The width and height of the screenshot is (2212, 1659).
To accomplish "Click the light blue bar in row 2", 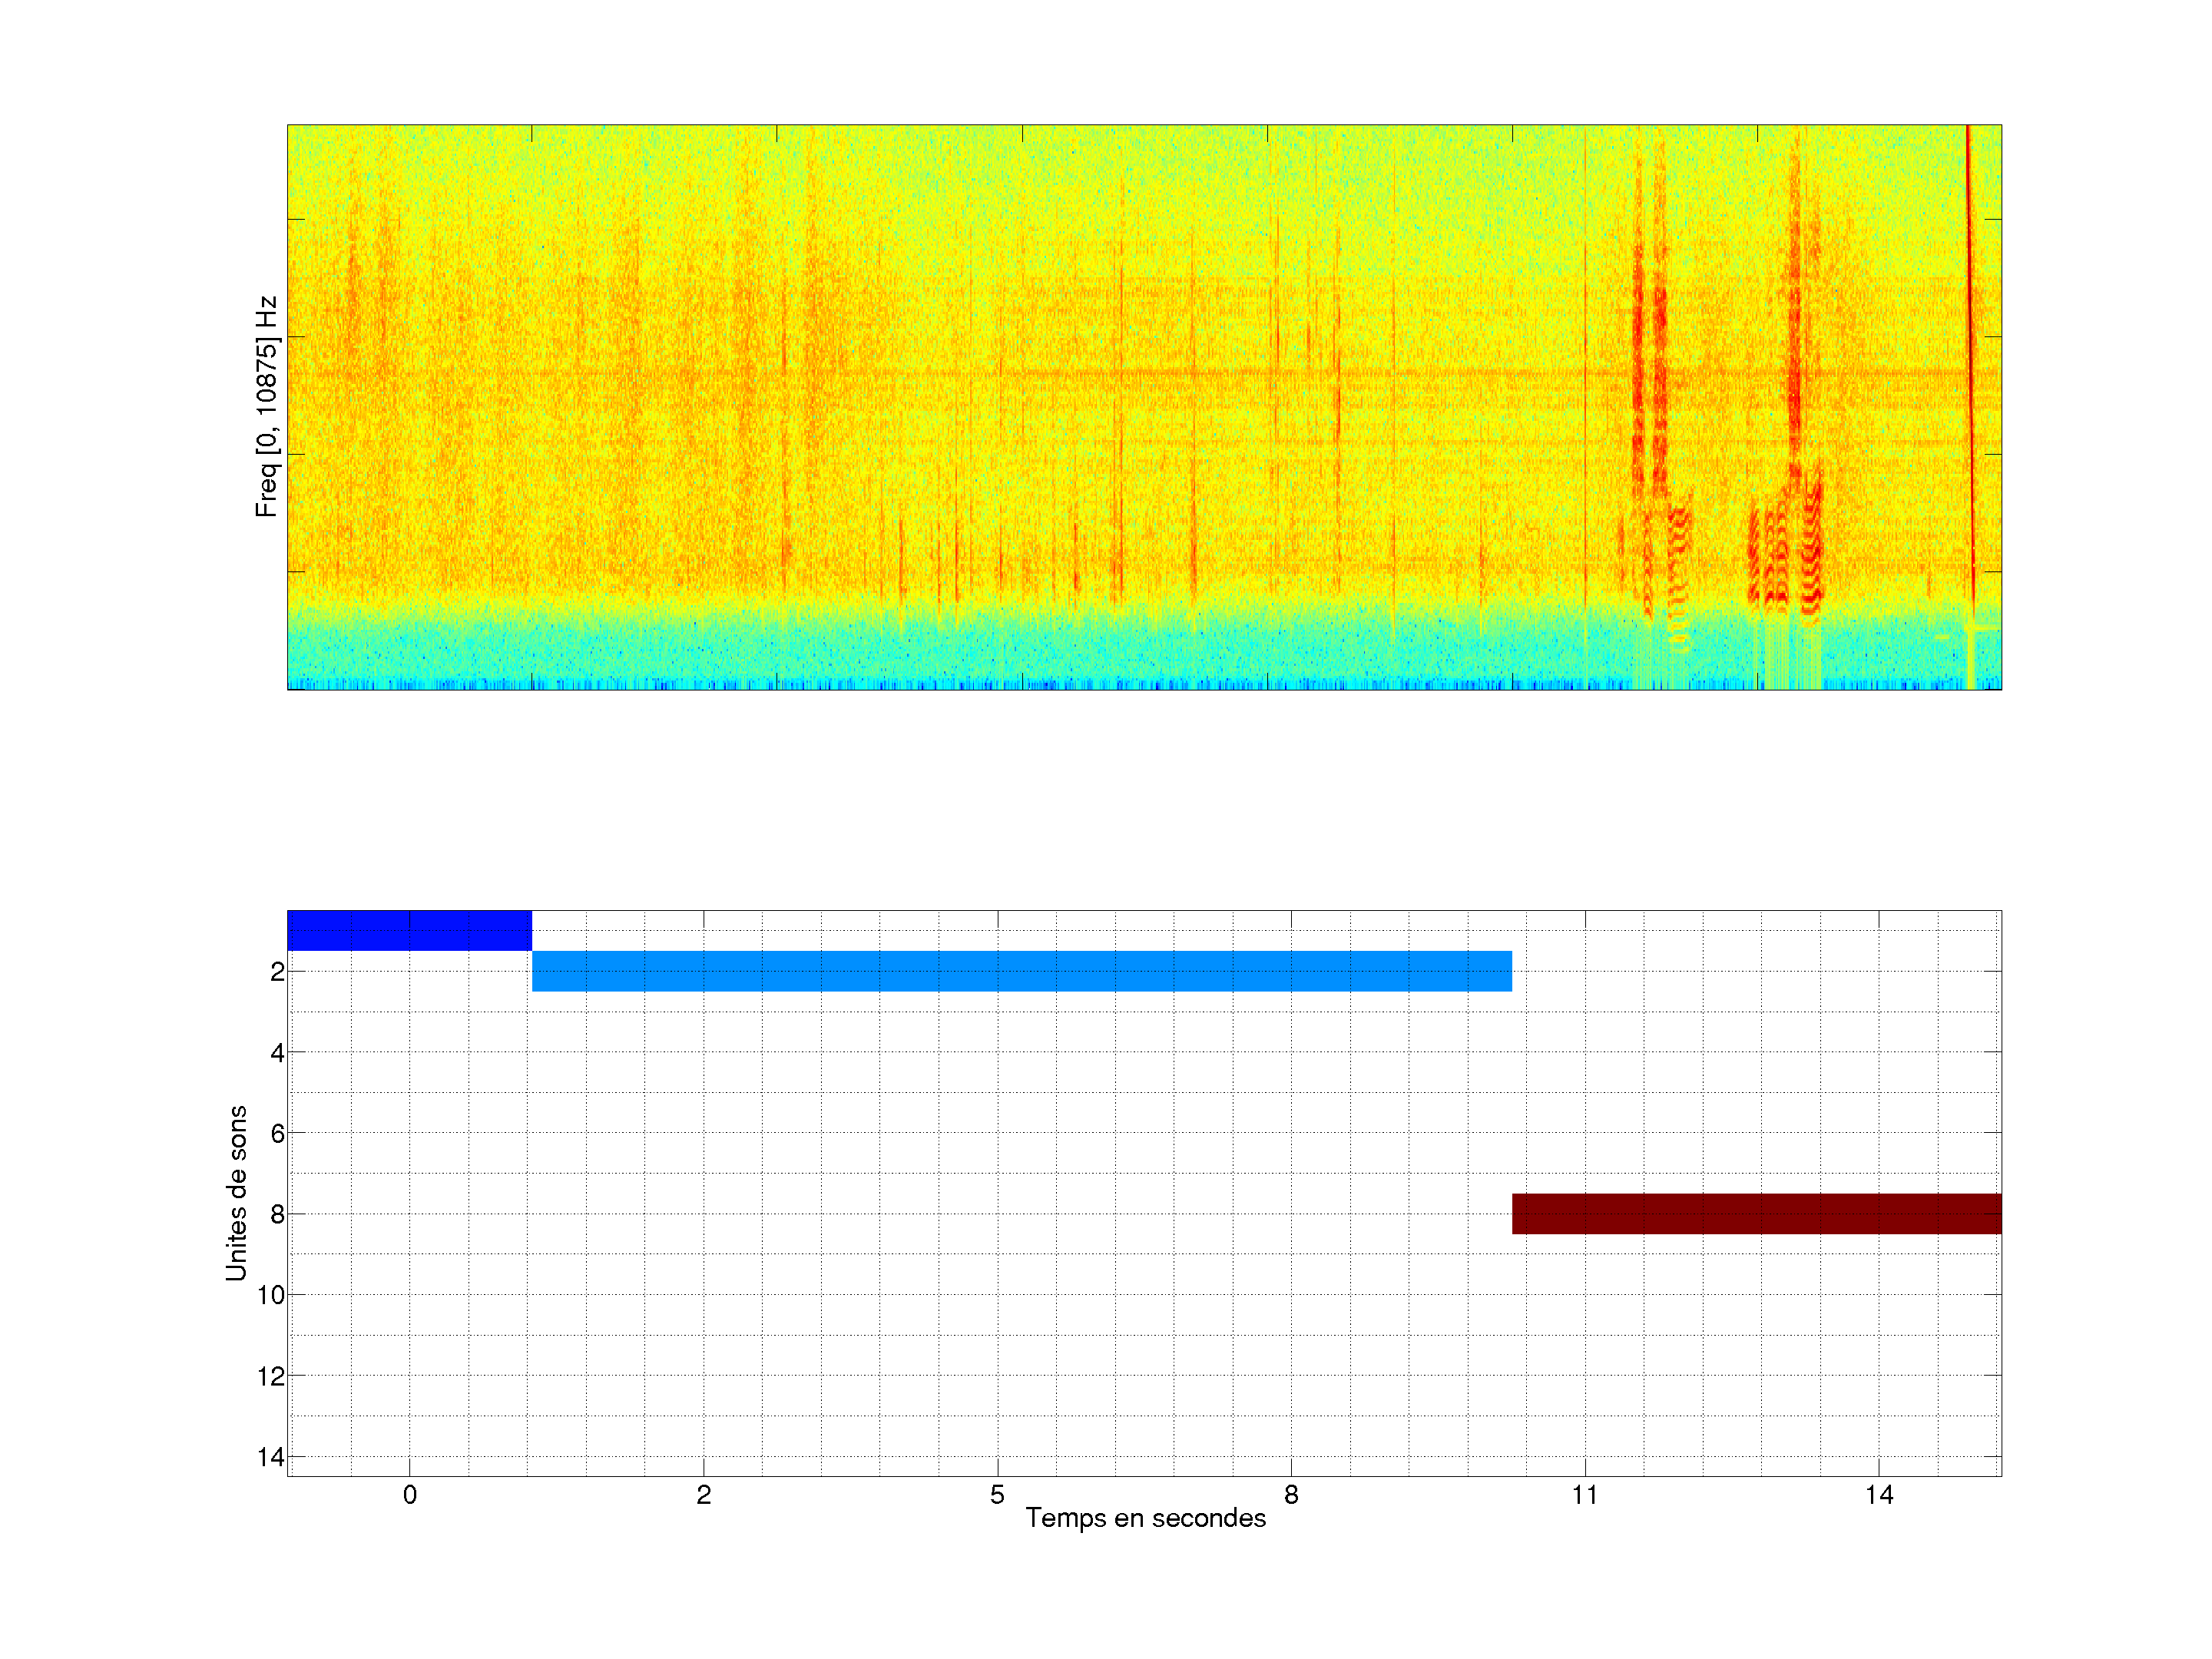I will click(x=1021, y=971).
